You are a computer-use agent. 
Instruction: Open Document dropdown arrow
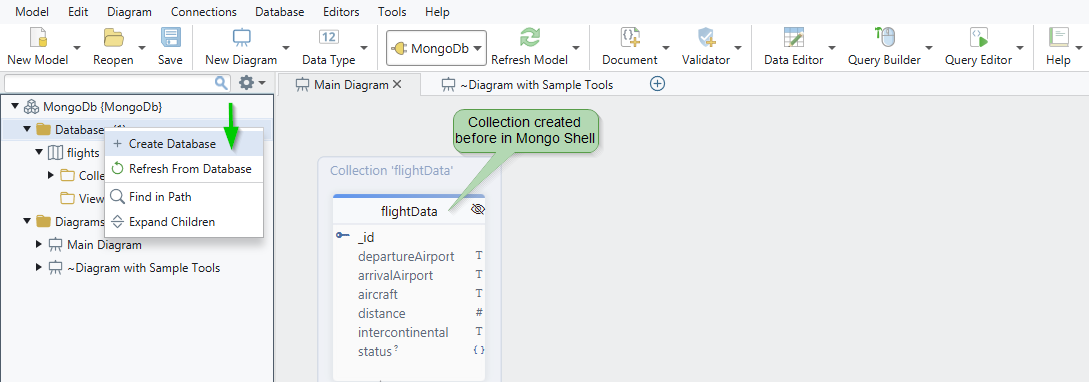coord(666,47)
